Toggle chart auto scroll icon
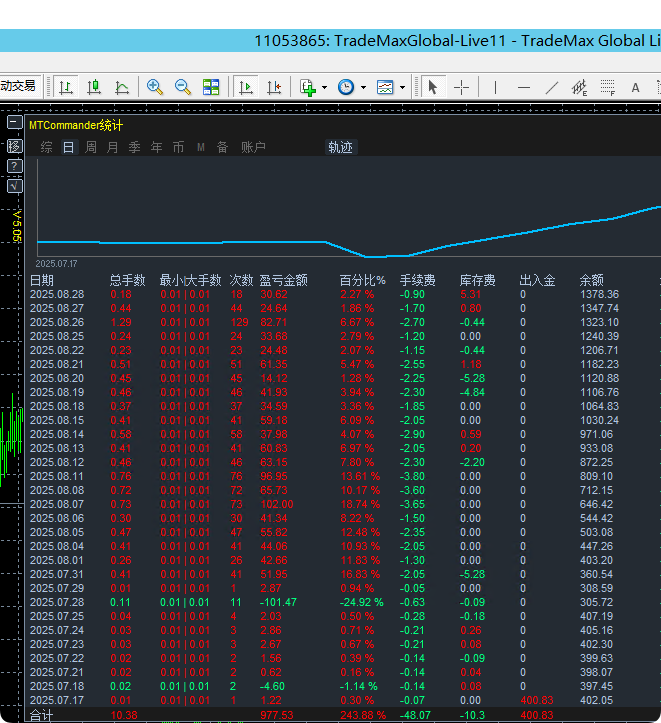The width and height of the screenshot is (661, 723). pos(246,87)
